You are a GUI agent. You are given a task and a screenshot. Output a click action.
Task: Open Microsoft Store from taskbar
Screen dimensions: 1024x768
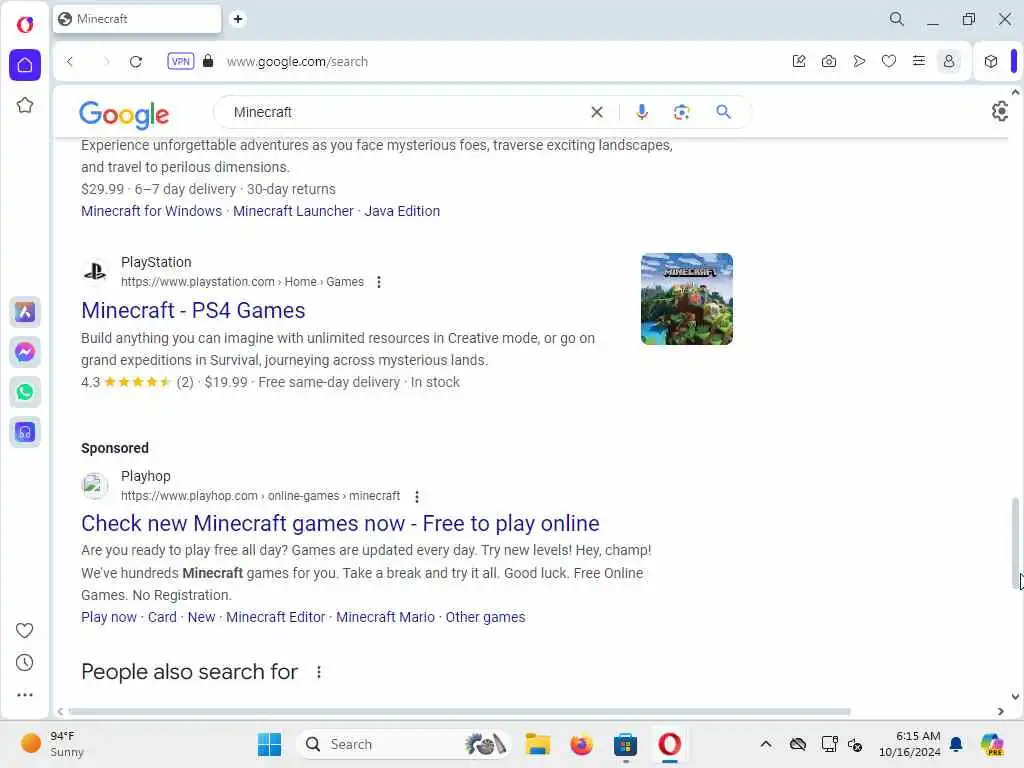pos(625,744)
